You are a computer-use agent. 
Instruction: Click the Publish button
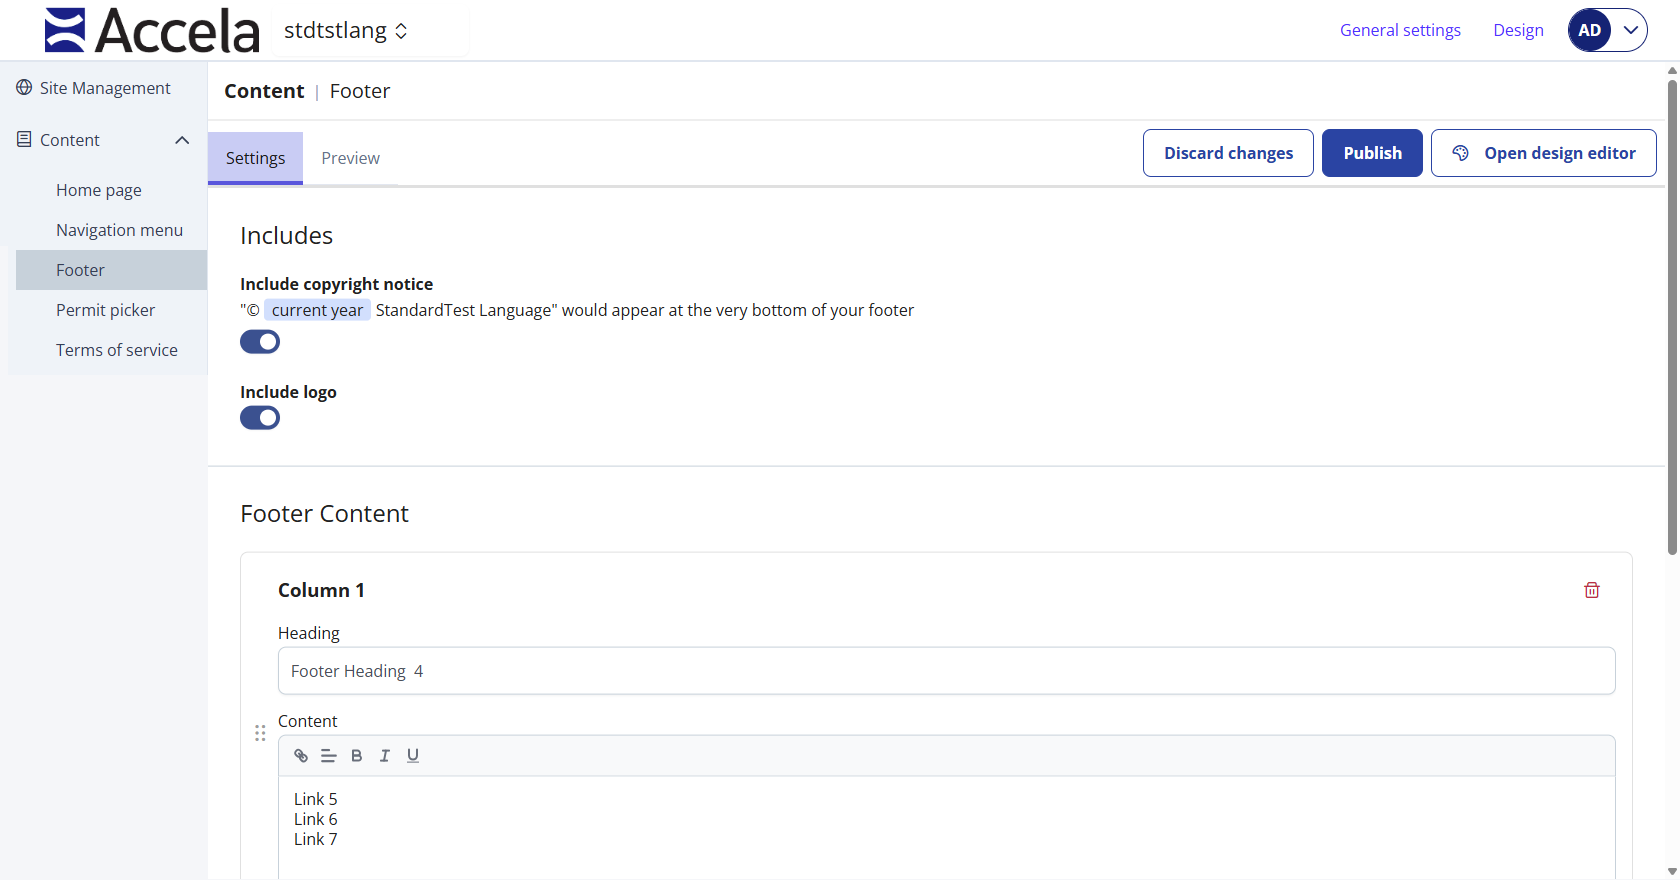click(x=1372, y=153)
